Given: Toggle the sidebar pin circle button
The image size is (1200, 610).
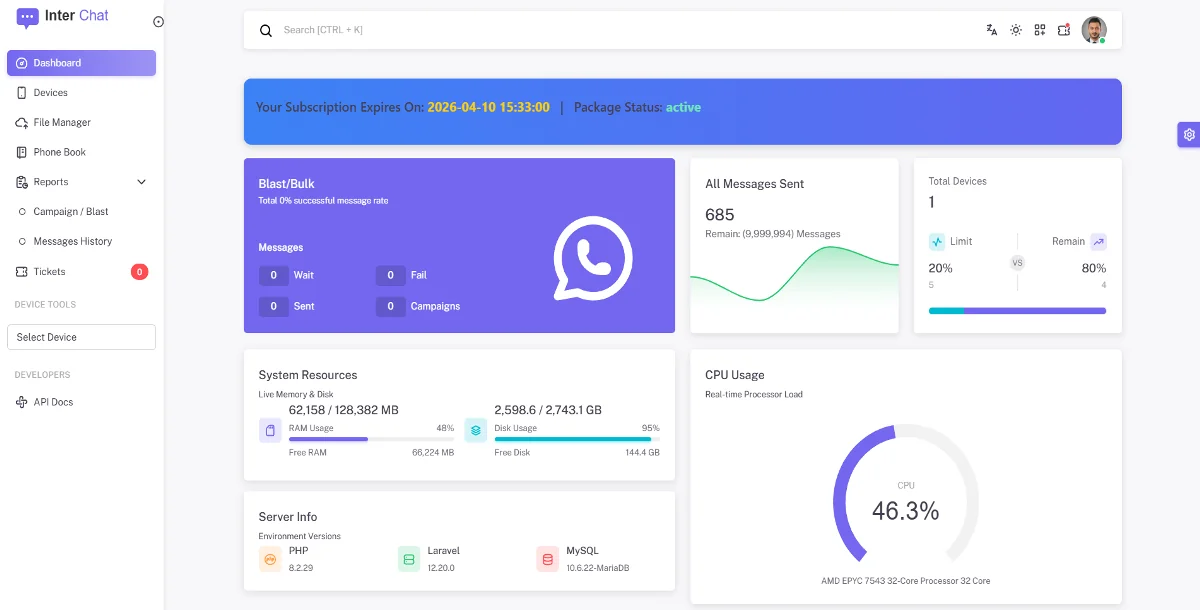Looking at the screenshot, I should tap(158, 22).
